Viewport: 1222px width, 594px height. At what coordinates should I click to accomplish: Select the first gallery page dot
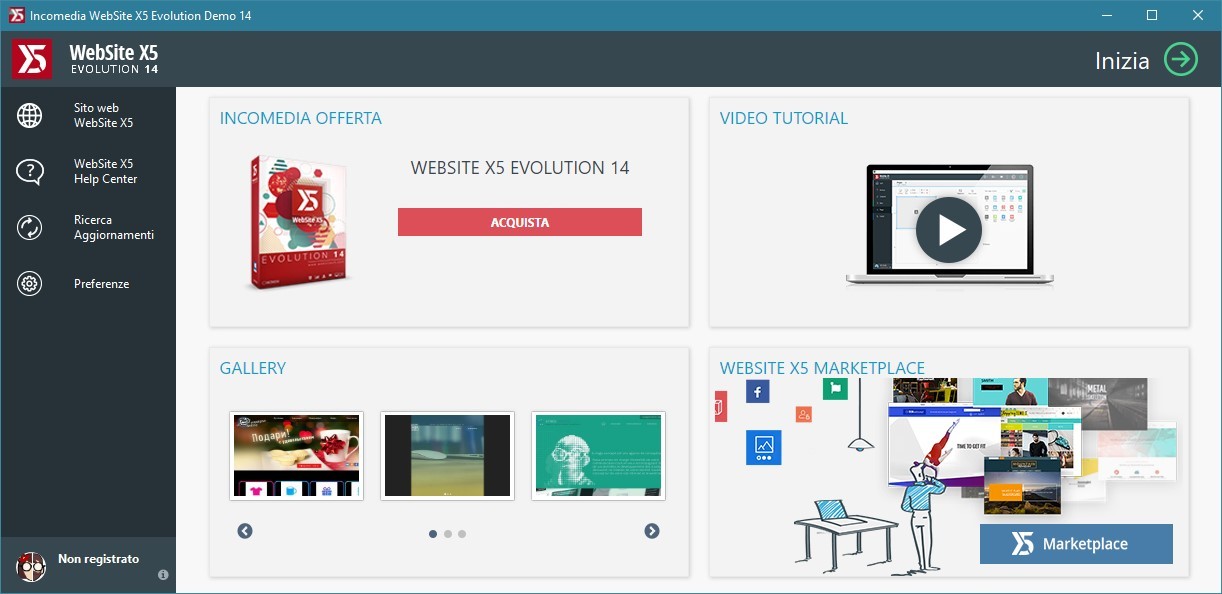coord(433,534)
